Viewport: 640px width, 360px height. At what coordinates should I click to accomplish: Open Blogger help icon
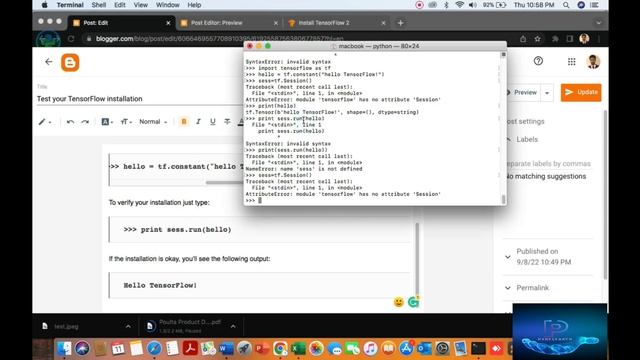(x=538, y=61)
